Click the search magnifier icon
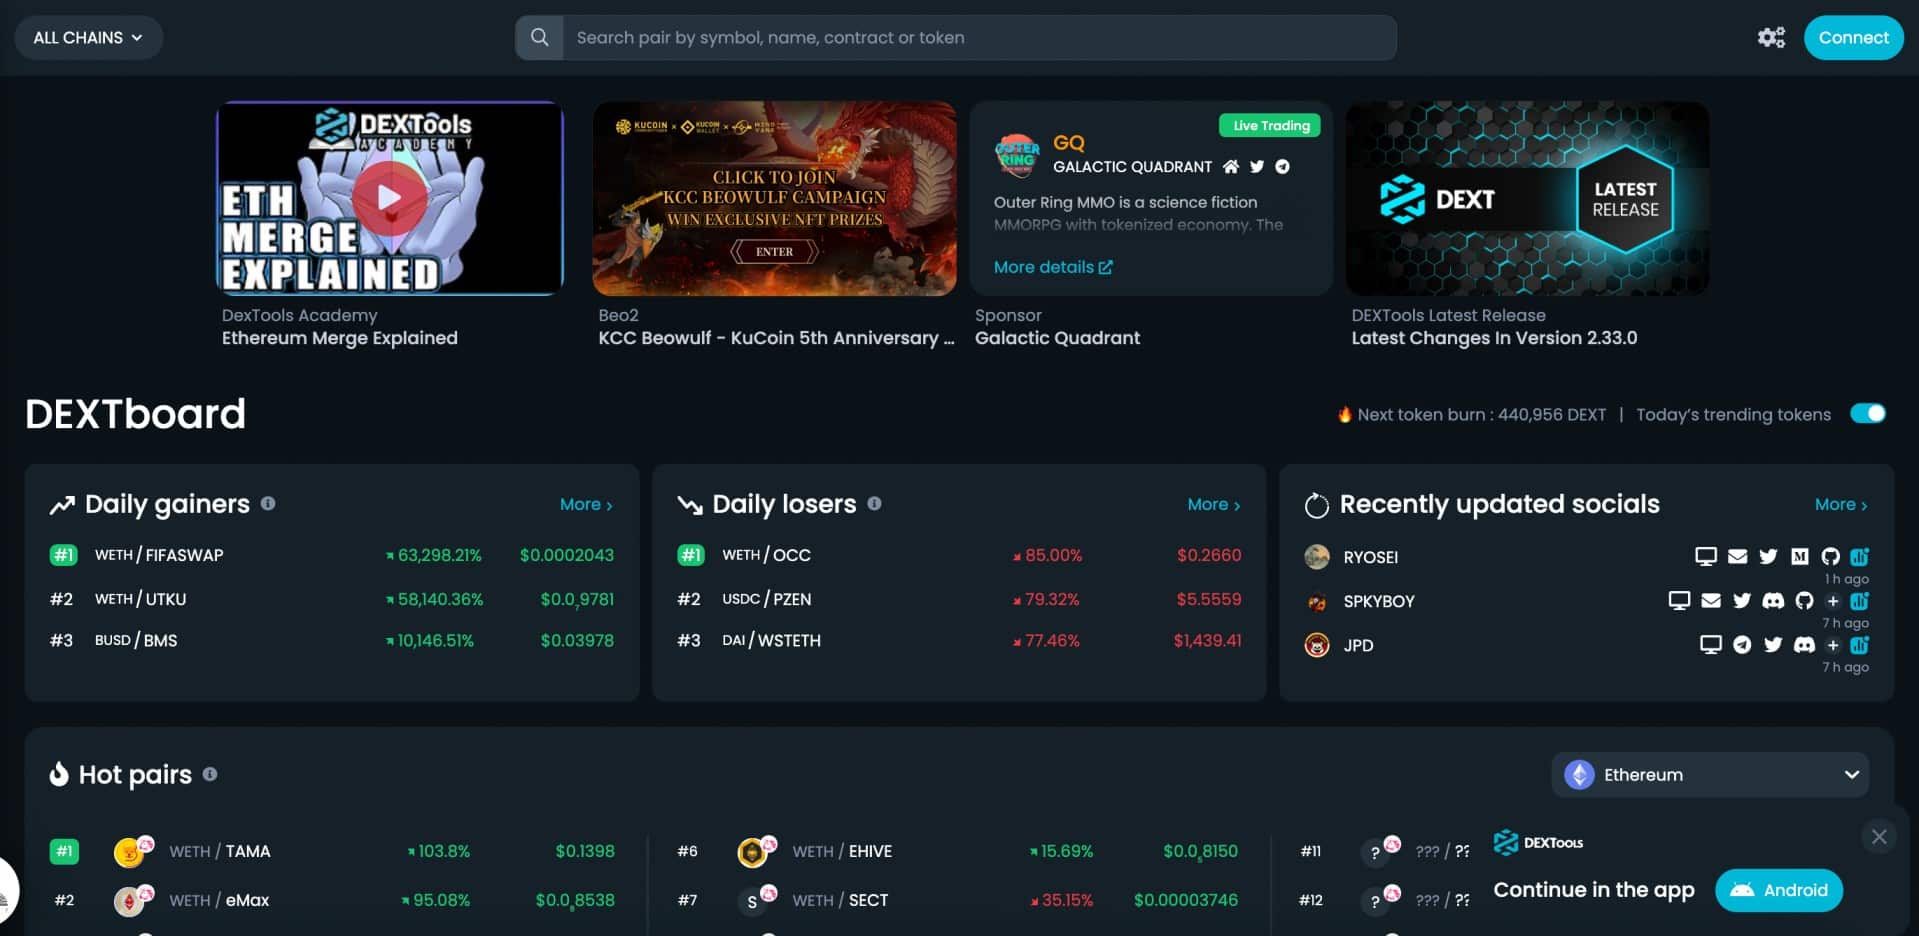1919x936 pixels. (x=539, y=37)
